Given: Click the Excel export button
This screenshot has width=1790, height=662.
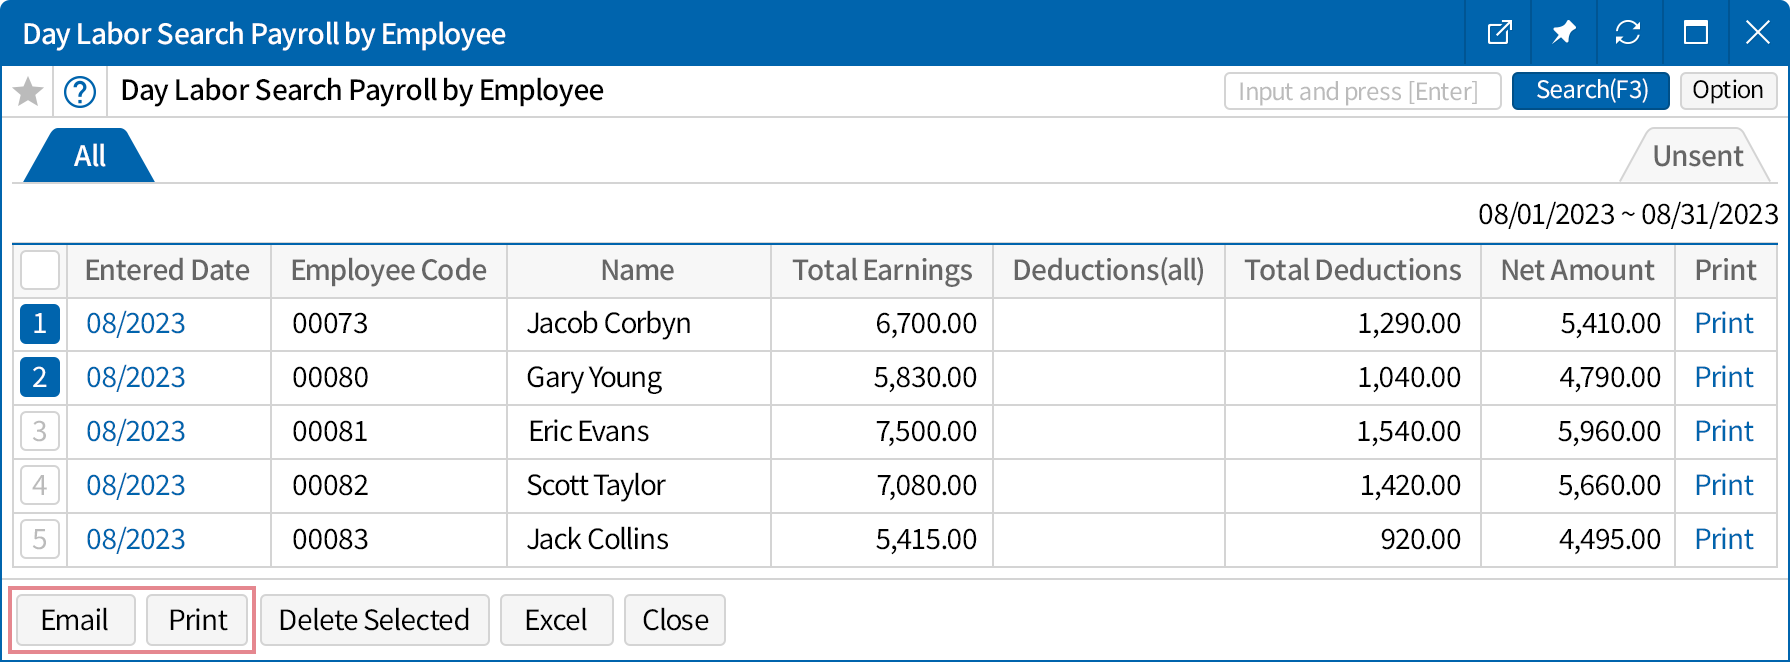Looking at the screenshot, I should [x=556, y=621].
